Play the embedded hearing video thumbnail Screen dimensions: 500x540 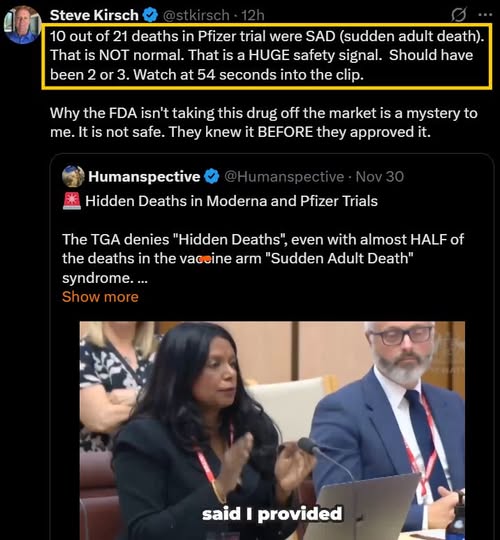[272, 430]
